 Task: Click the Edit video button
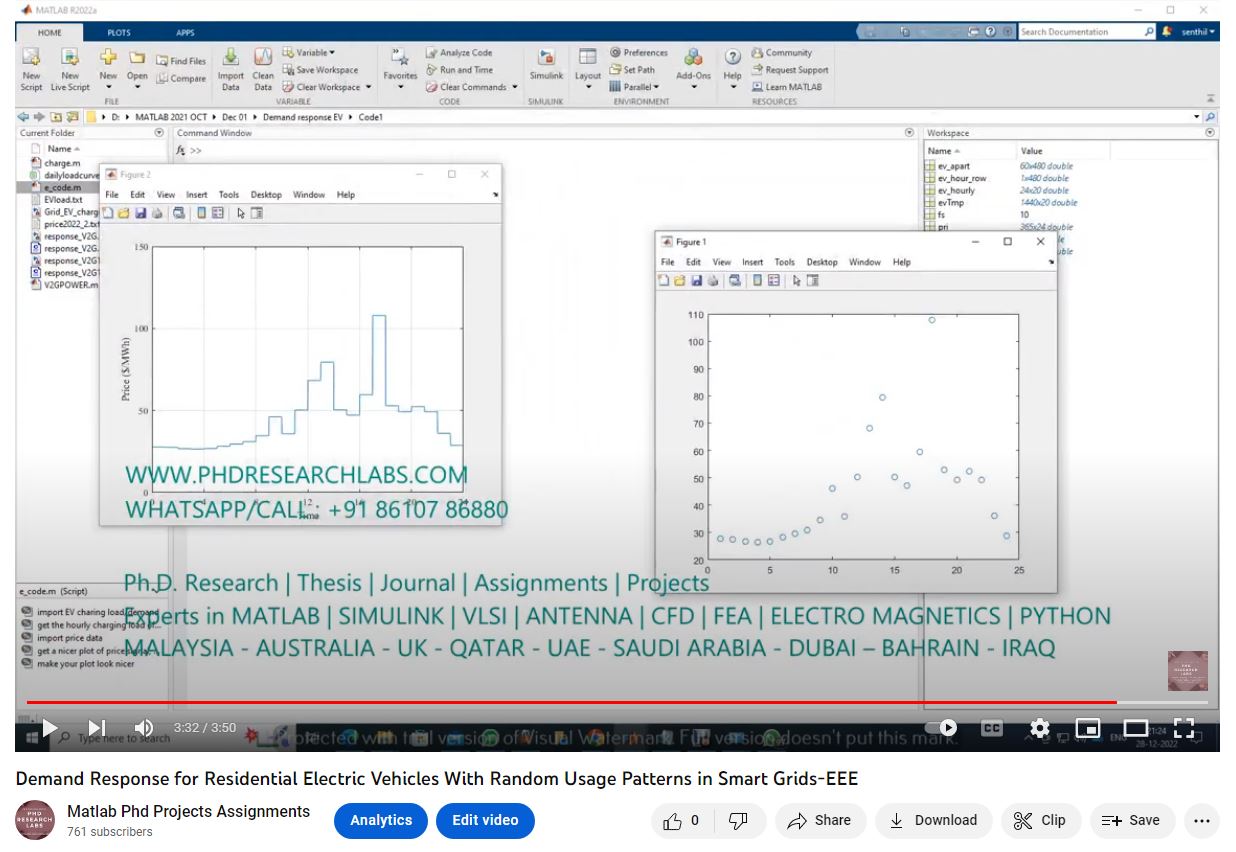click(x=485, y=821)
